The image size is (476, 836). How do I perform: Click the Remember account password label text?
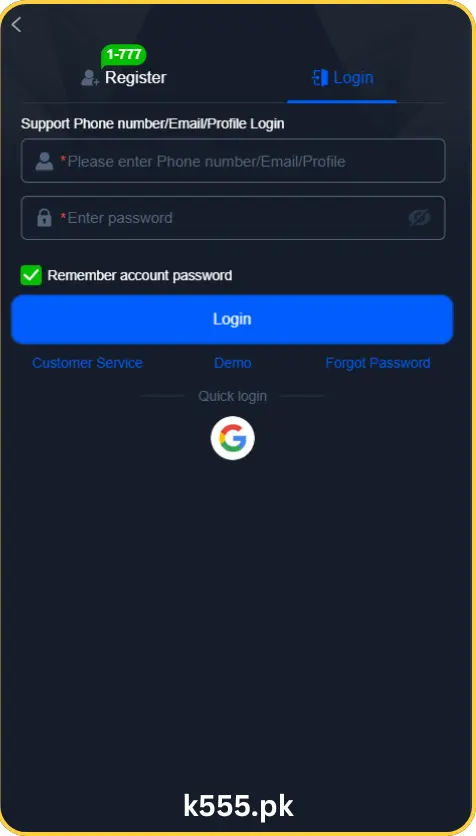tap(140, 276)
